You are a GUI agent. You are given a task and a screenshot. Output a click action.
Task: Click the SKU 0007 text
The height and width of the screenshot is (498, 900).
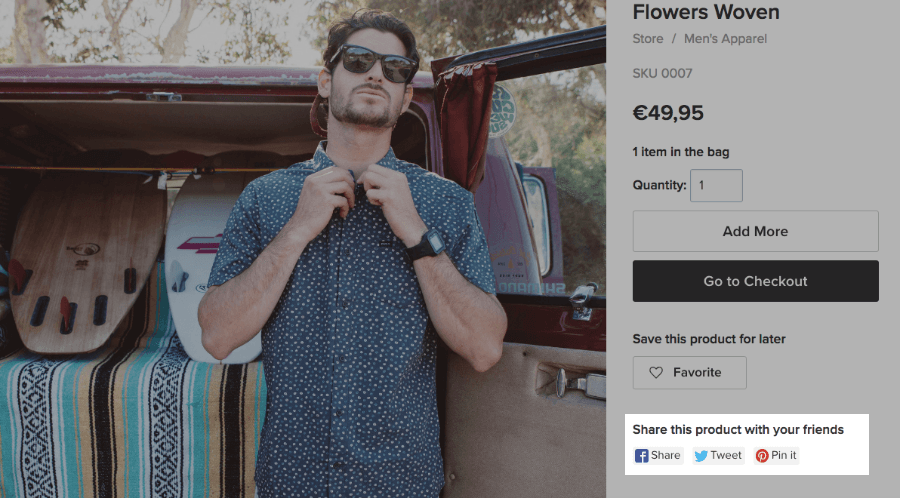click(662, 74)
